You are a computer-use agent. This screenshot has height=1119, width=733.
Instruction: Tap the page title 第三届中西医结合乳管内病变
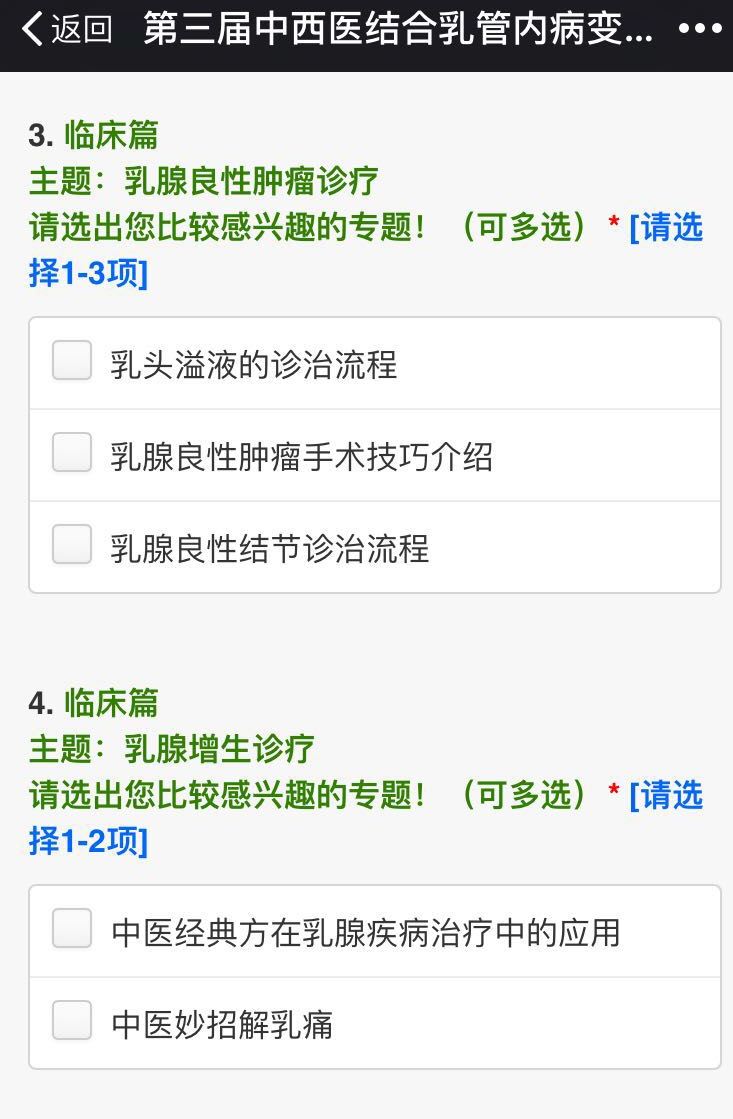pyautogui.click(x=398, y=29)
